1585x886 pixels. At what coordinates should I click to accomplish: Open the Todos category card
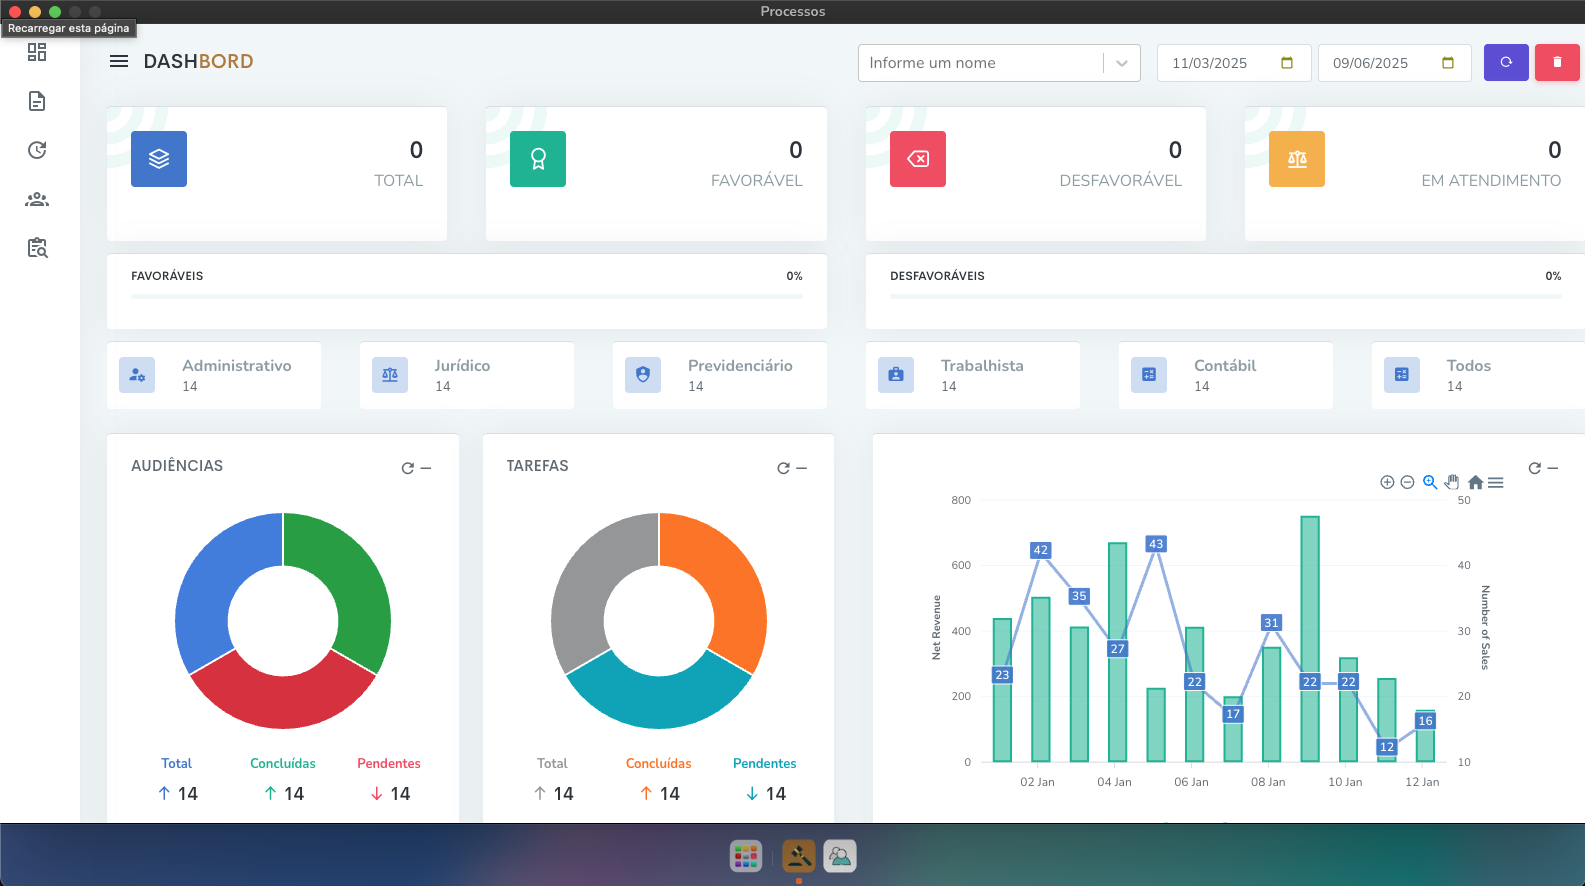point(1478,375)
